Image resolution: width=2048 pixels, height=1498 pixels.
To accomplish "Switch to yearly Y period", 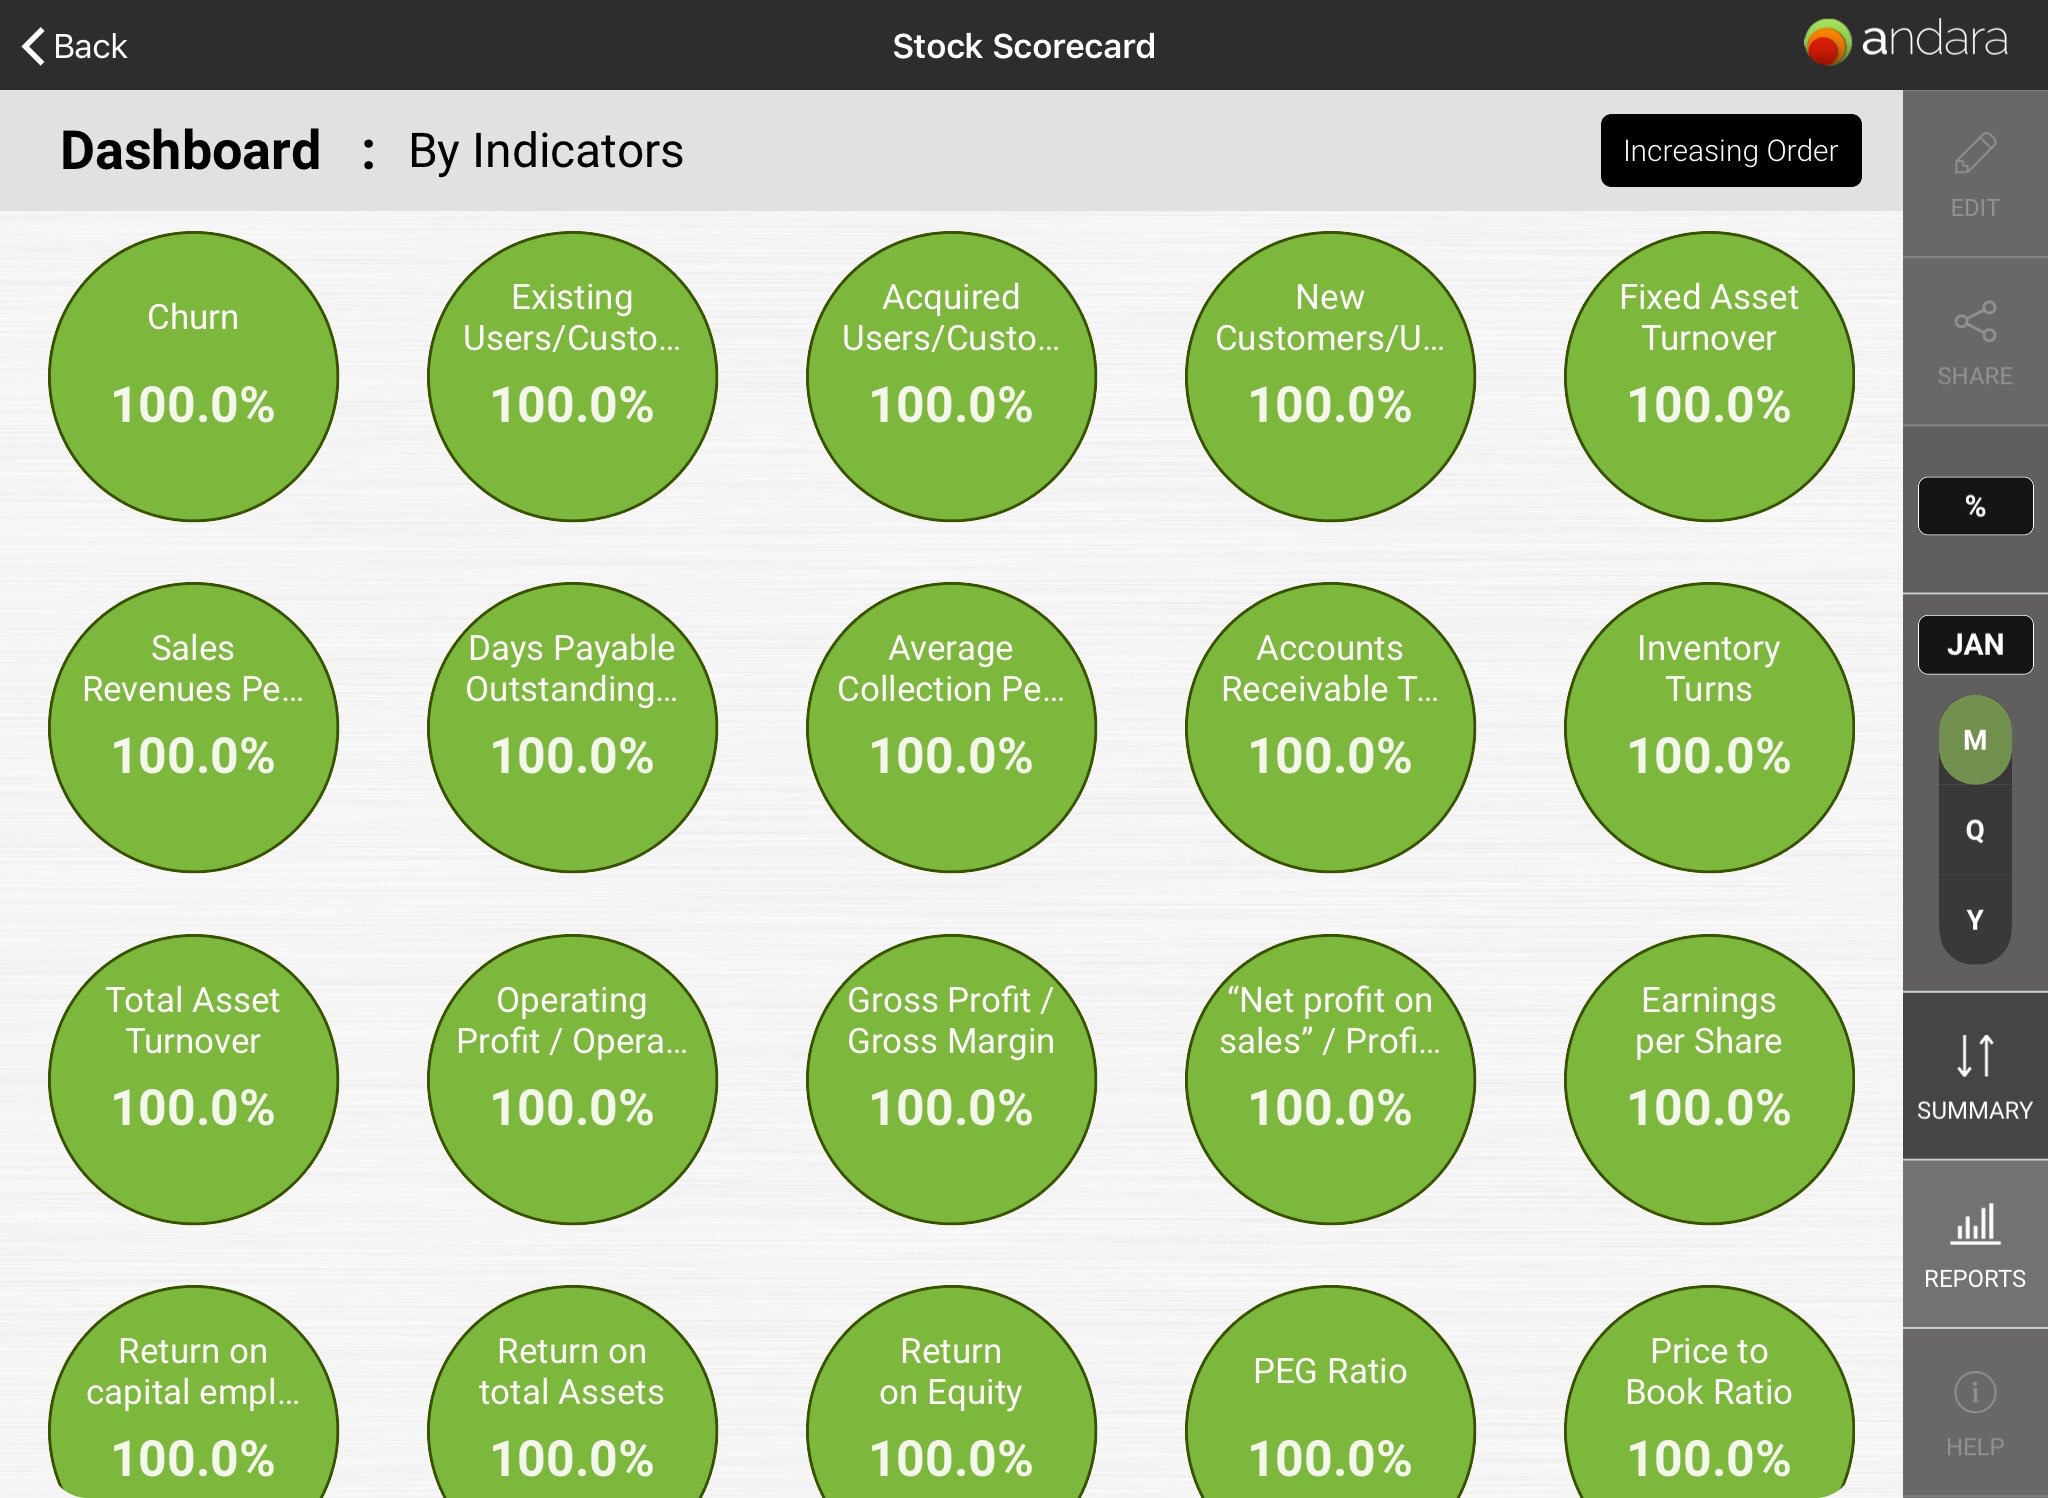I will pyautogui.click(x=1974, y=920).
